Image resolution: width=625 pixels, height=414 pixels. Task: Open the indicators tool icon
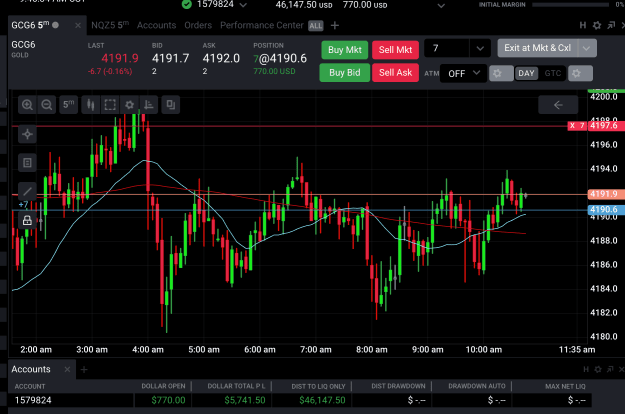point(149,105)
